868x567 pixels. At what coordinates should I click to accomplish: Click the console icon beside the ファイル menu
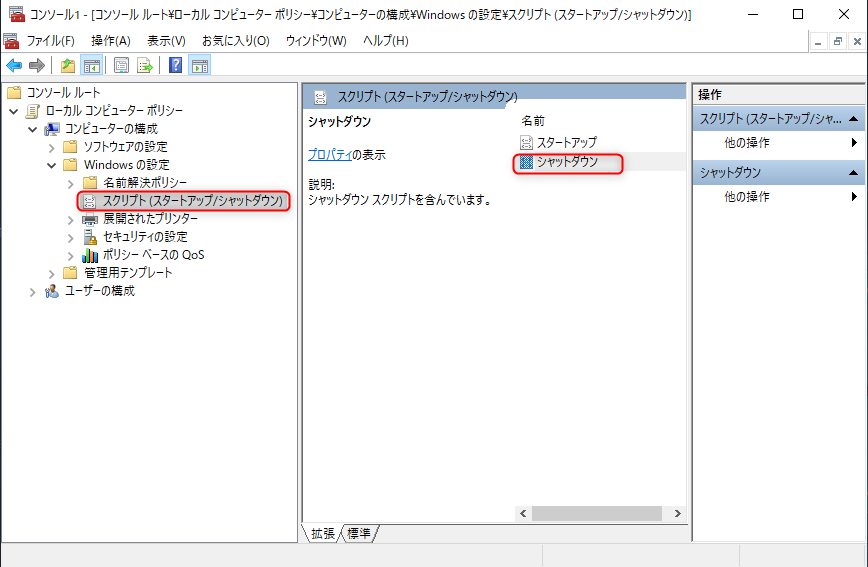pos(11,40)
